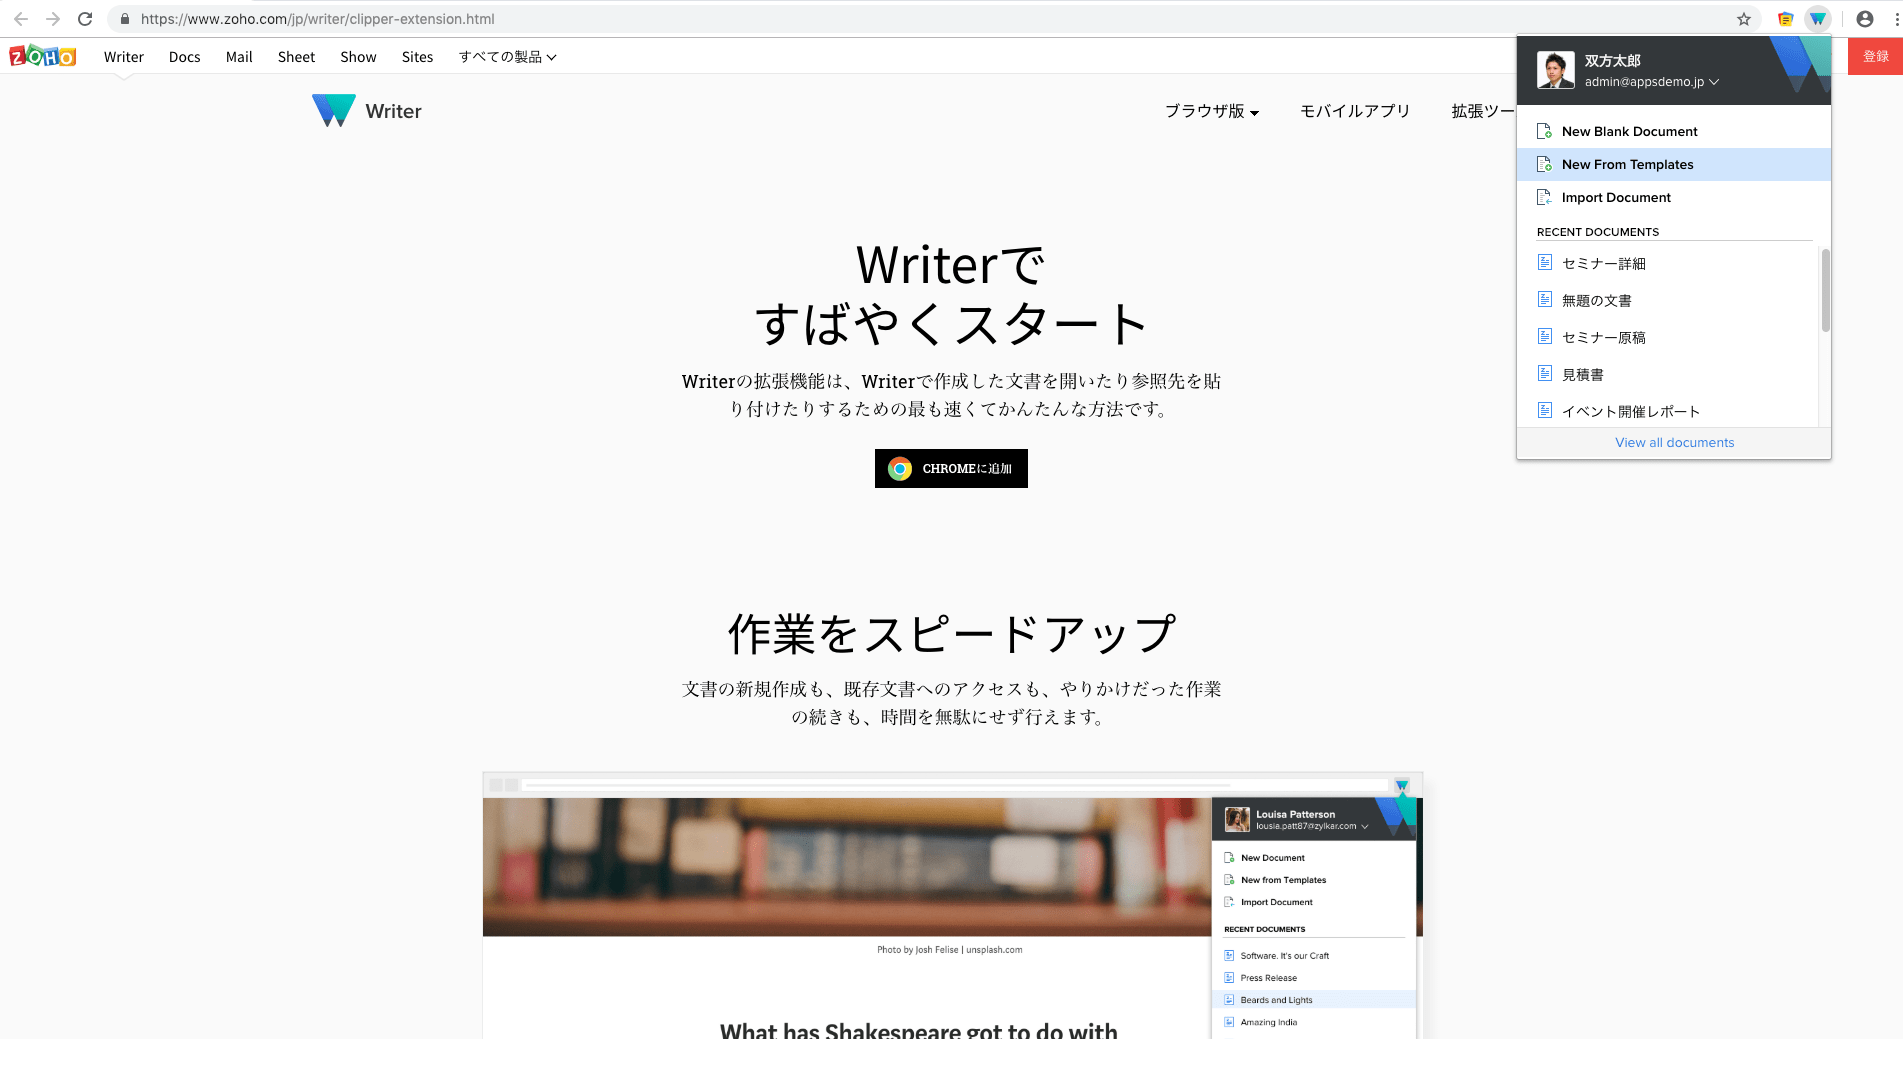Select Import Document
1903x1067 pixels.
1674,197
